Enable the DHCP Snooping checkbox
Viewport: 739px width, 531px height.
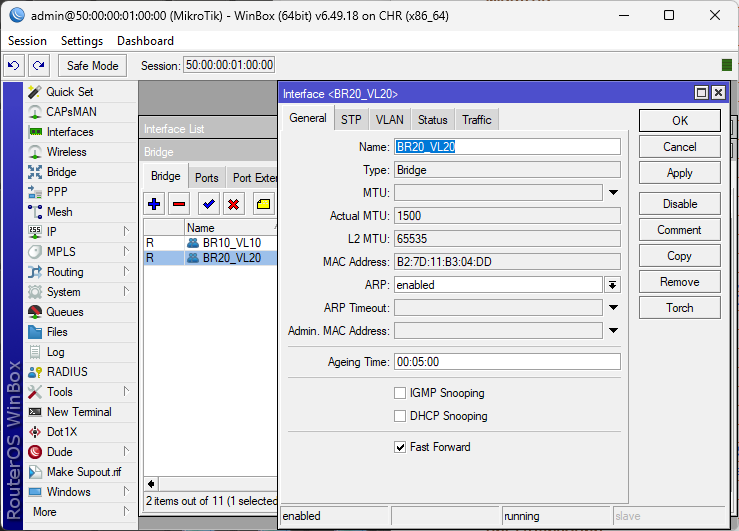coord(401,416)
